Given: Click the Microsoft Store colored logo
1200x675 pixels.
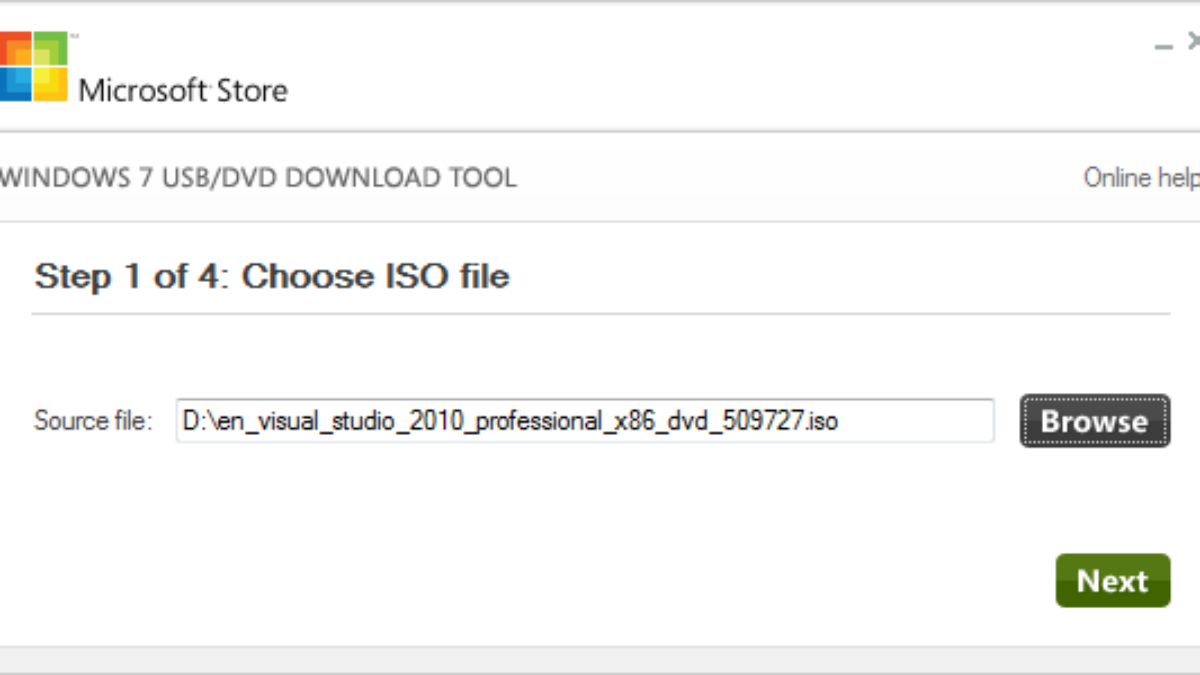Looking at the screenshot, I should pyautogui.click(x=32, y=66).
